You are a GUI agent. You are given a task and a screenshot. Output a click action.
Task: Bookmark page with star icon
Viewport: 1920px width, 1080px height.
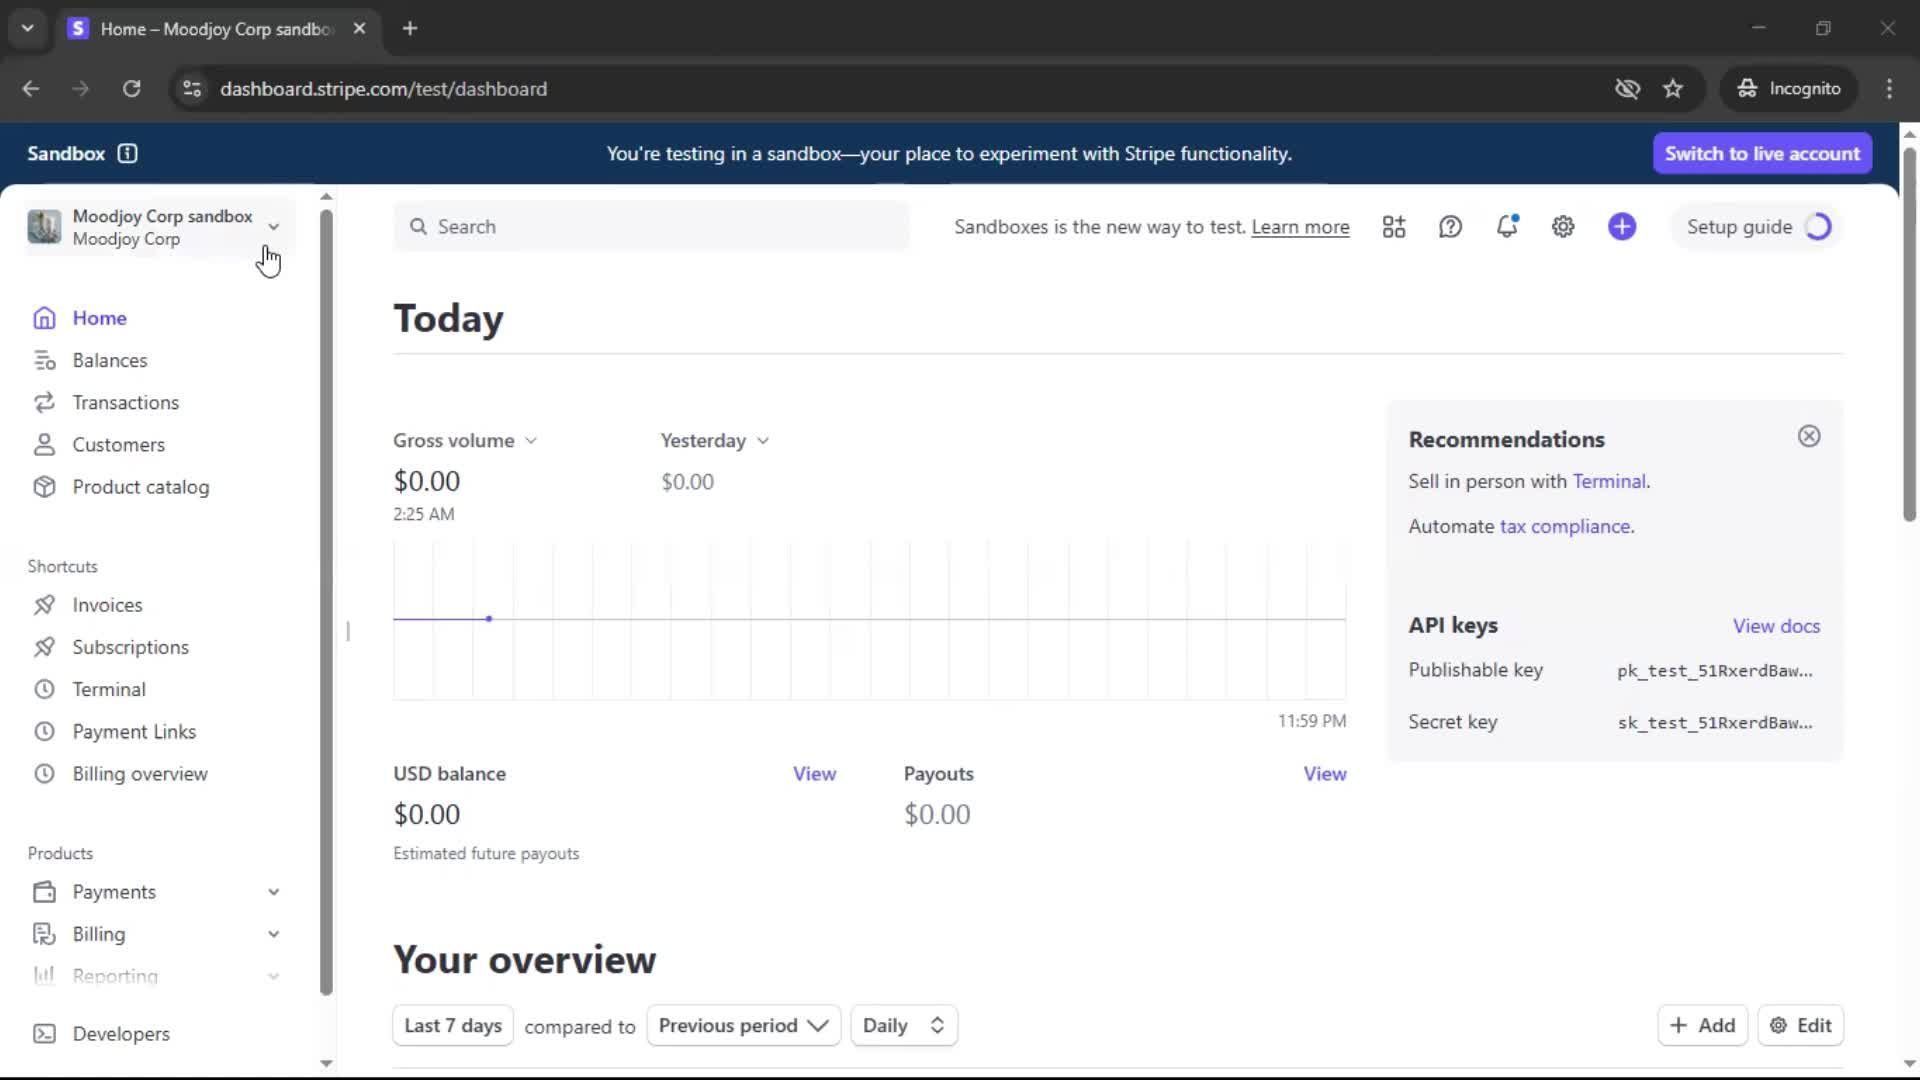(x=1673, y=89)
